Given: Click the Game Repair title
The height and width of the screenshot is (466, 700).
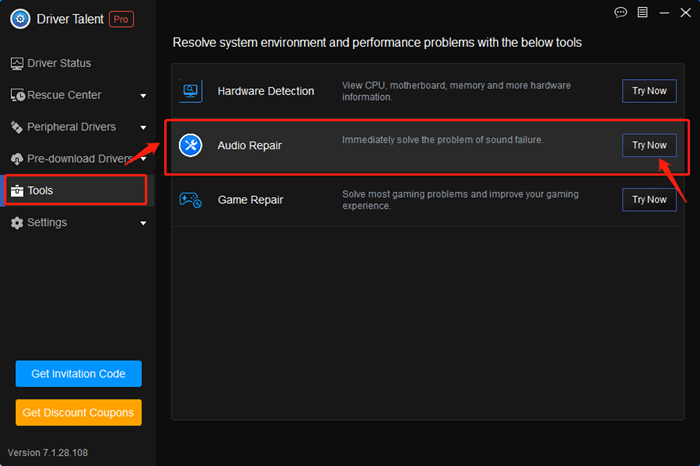Looking at the screenshot, I should point(250,200).
